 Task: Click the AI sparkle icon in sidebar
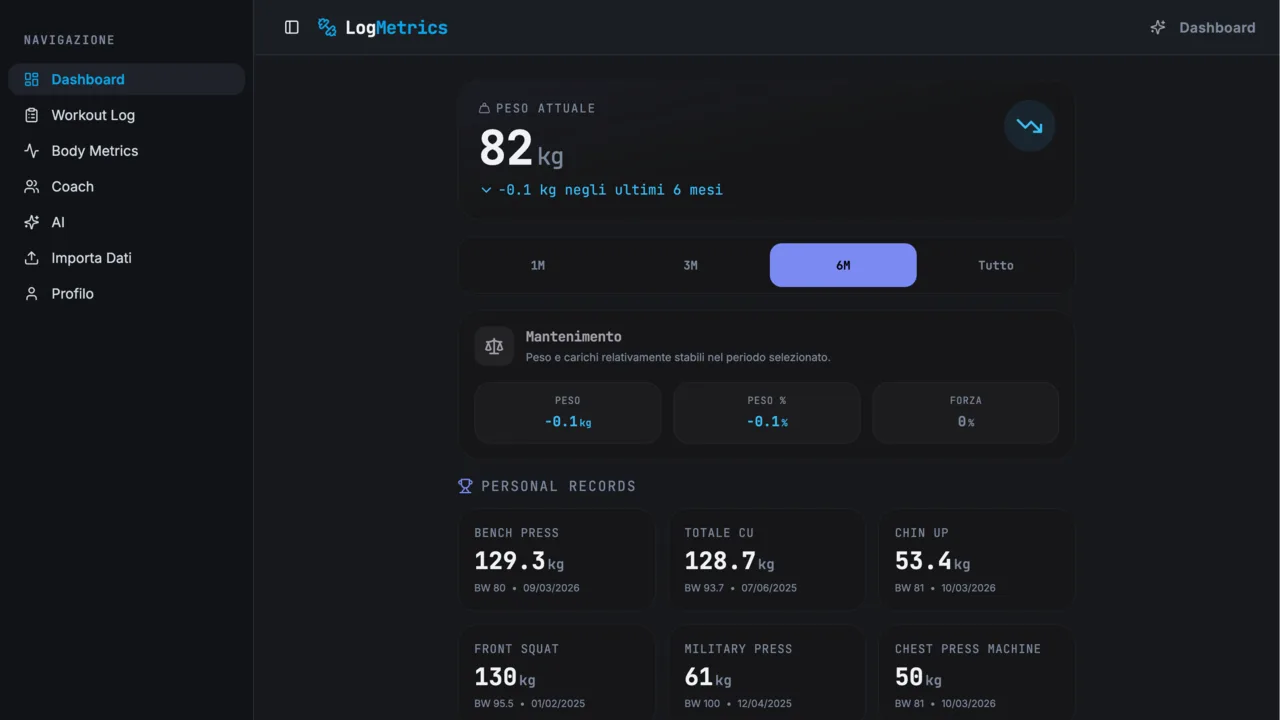pos(32,222)
